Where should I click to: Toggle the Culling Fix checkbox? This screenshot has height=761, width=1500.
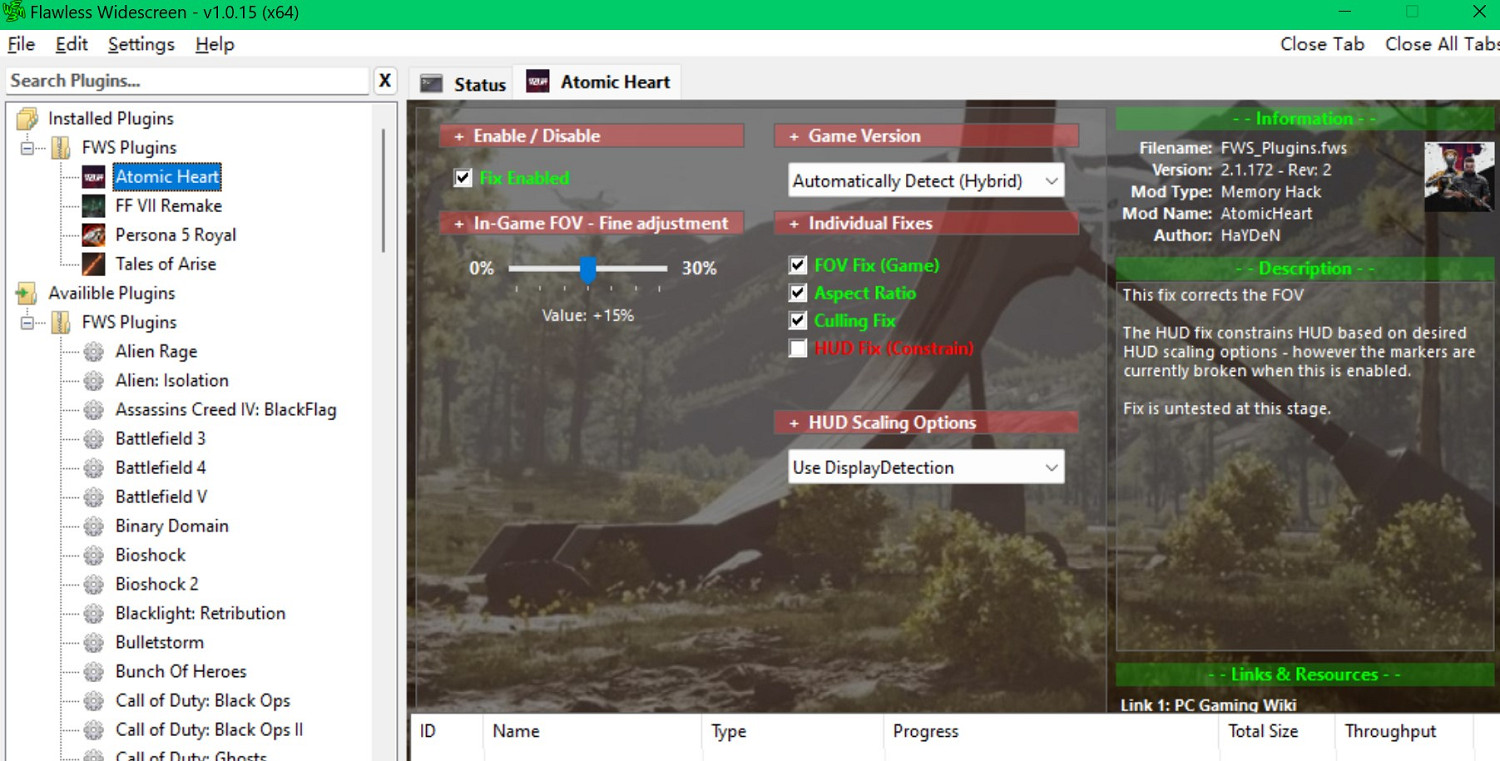(798, 321)
